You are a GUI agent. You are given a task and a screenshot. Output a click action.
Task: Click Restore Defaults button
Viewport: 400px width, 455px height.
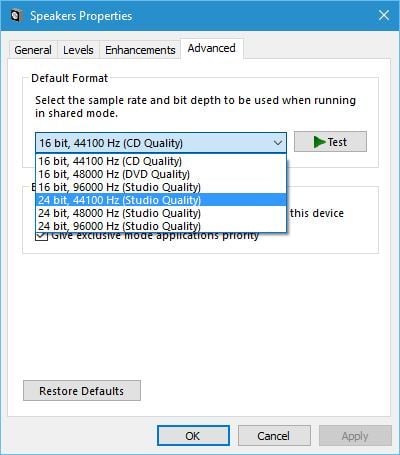pos(82,391)
